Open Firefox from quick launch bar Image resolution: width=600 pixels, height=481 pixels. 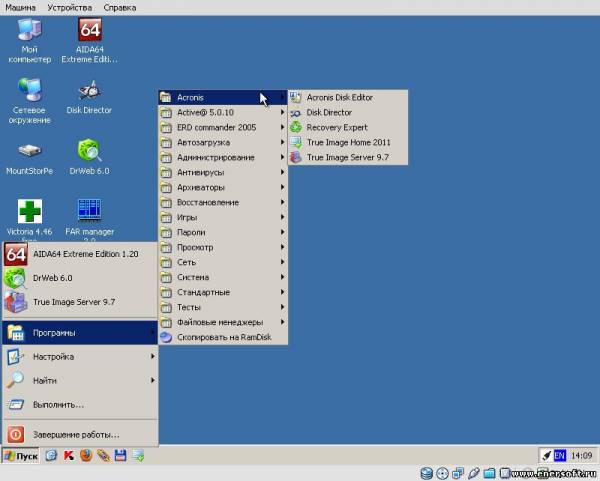[86, 455]
